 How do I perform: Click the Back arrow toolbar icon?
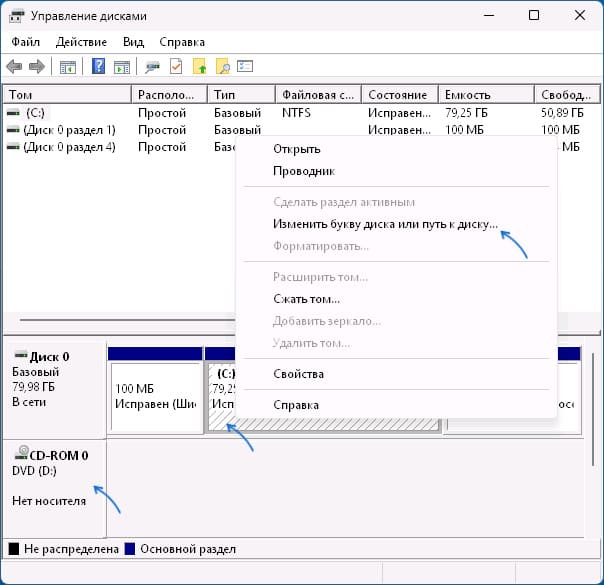click(14, 67)
